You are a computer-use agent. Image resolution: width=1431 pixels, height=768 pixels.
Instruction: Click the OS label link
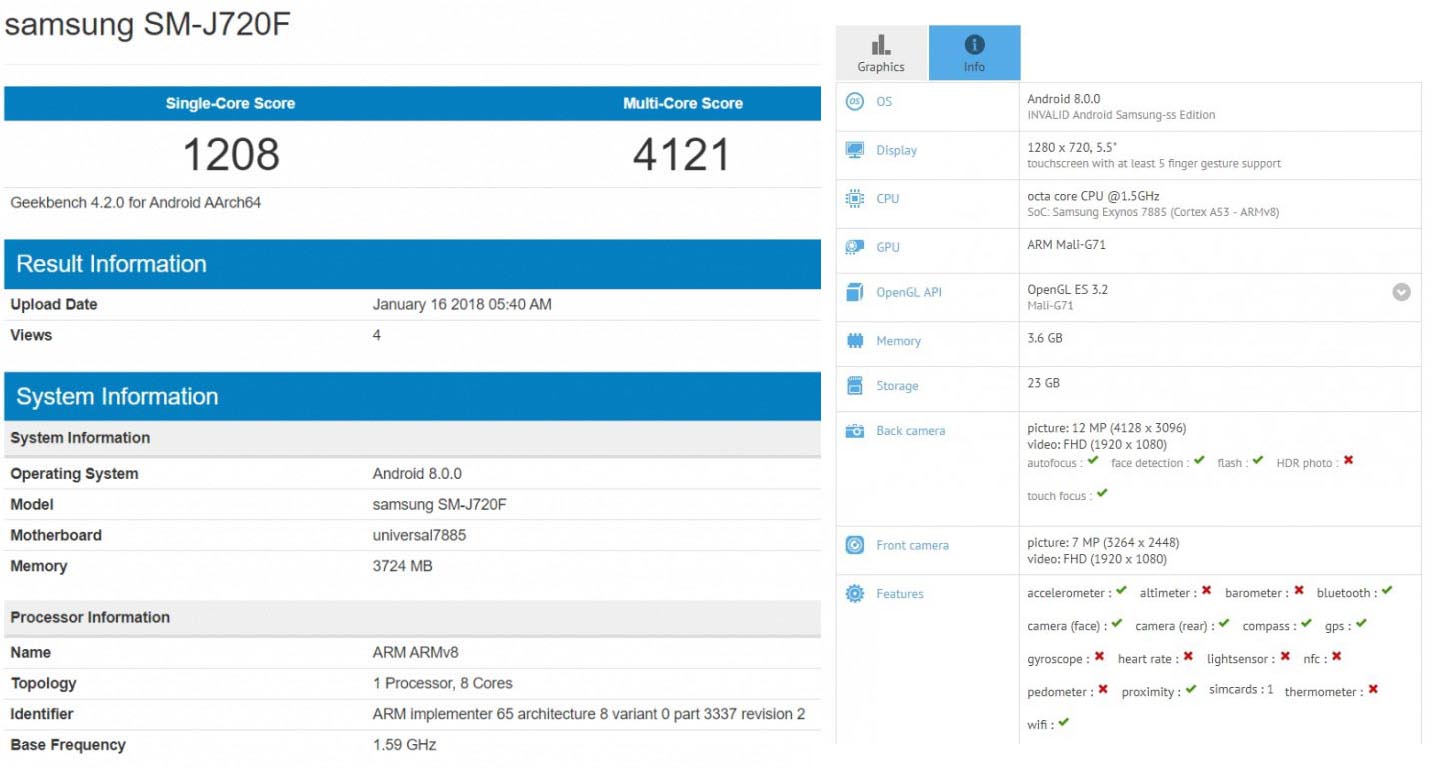point(884,101)
